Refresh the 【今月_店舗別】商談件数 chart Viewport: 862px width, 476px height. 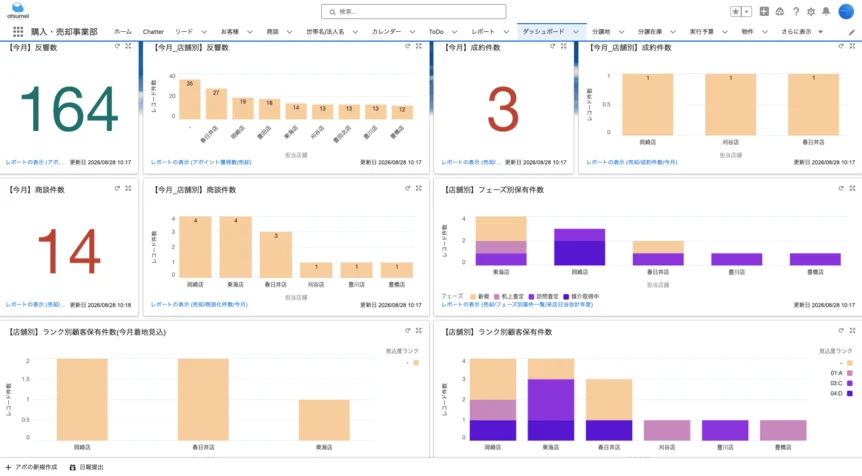coord(407,189)
